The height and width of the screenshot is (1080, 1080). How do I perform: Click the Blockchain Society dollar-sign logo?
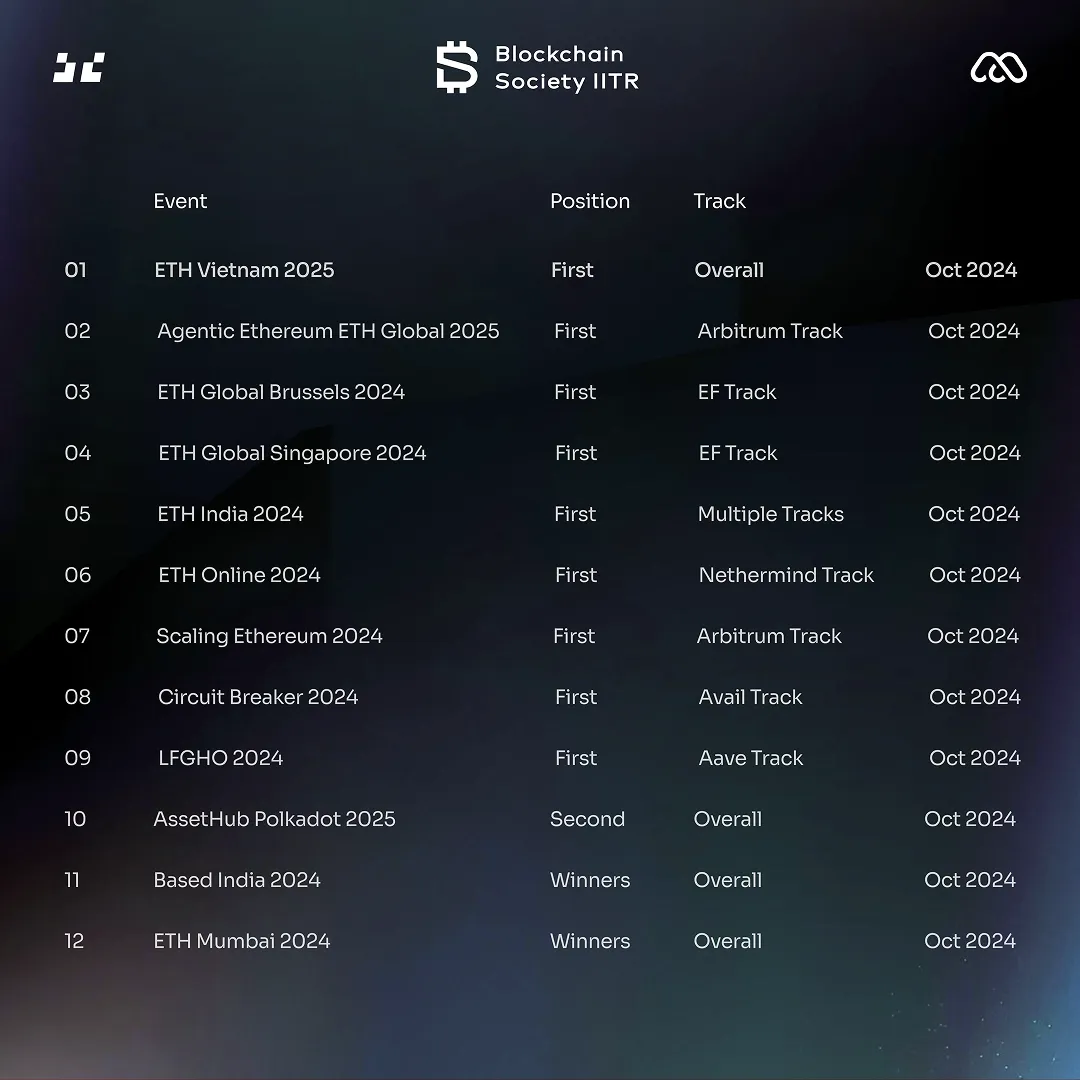(457, 68)
